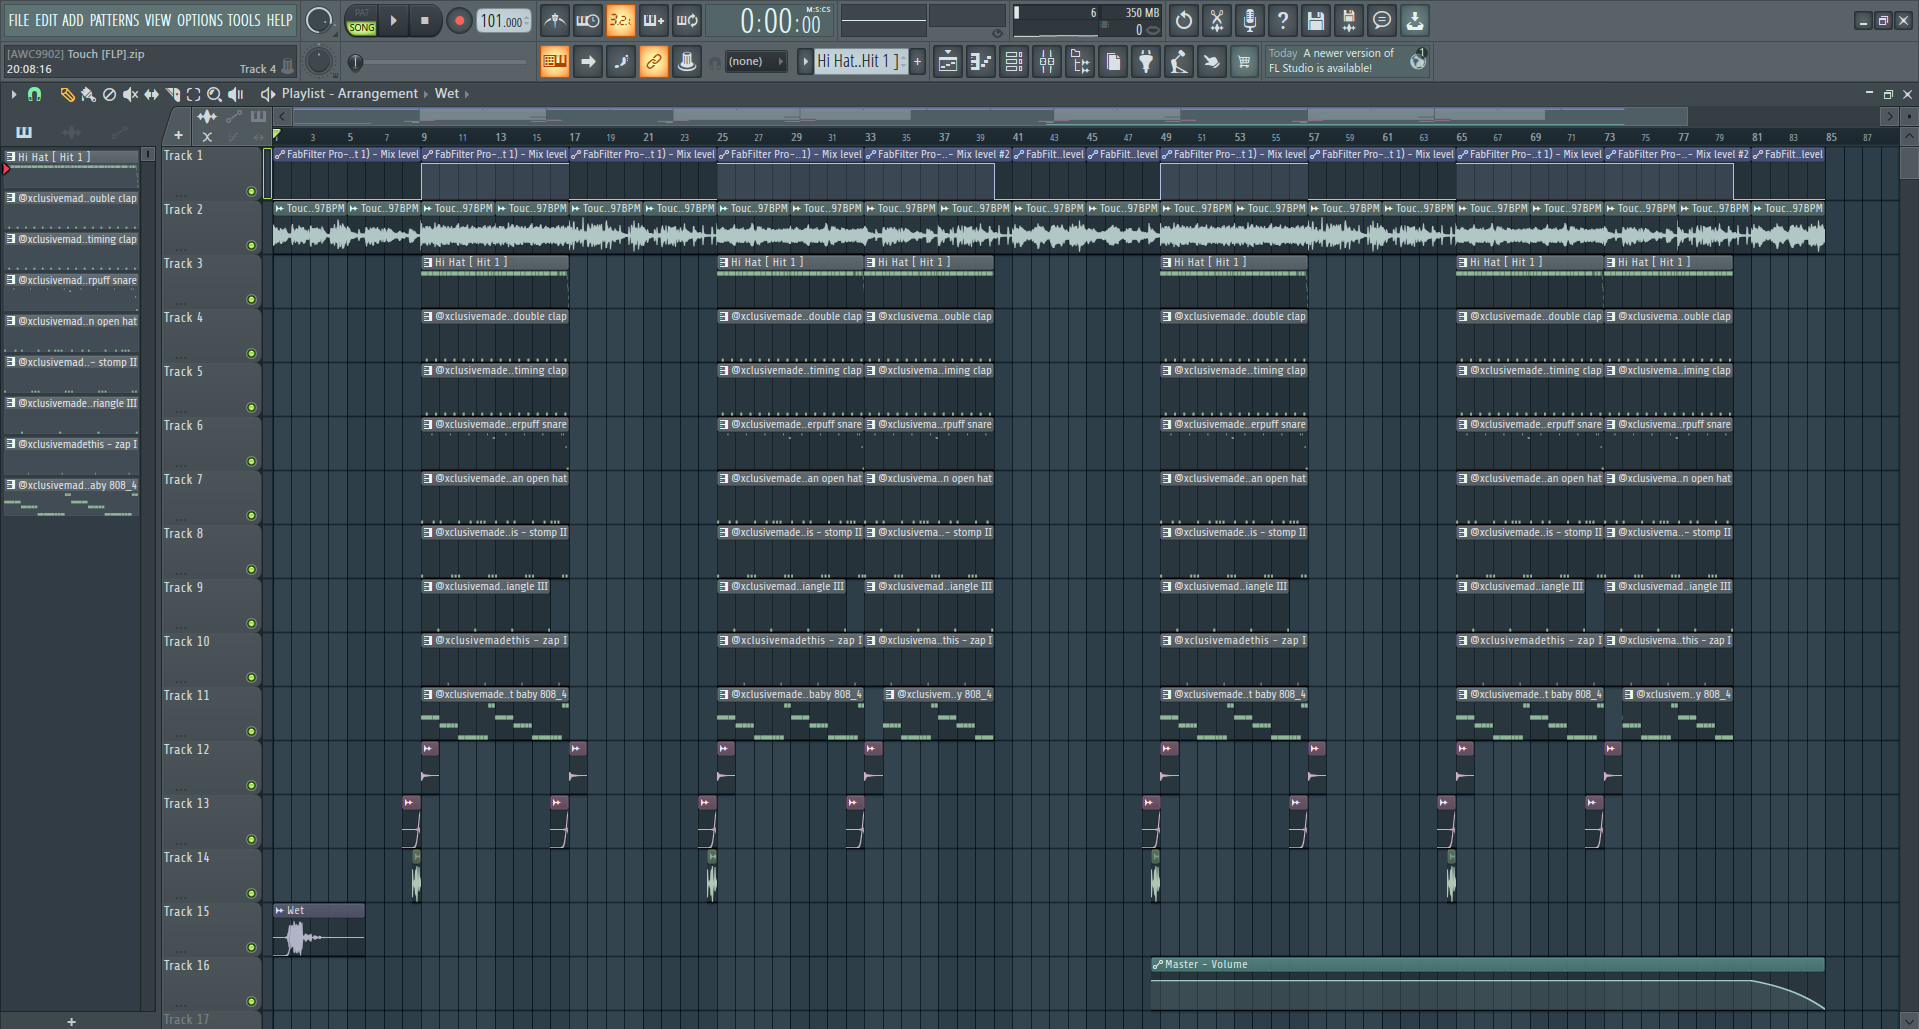Open the playlist options menu arrow
The image size is (1919, 1029).
tap(13, 94)
